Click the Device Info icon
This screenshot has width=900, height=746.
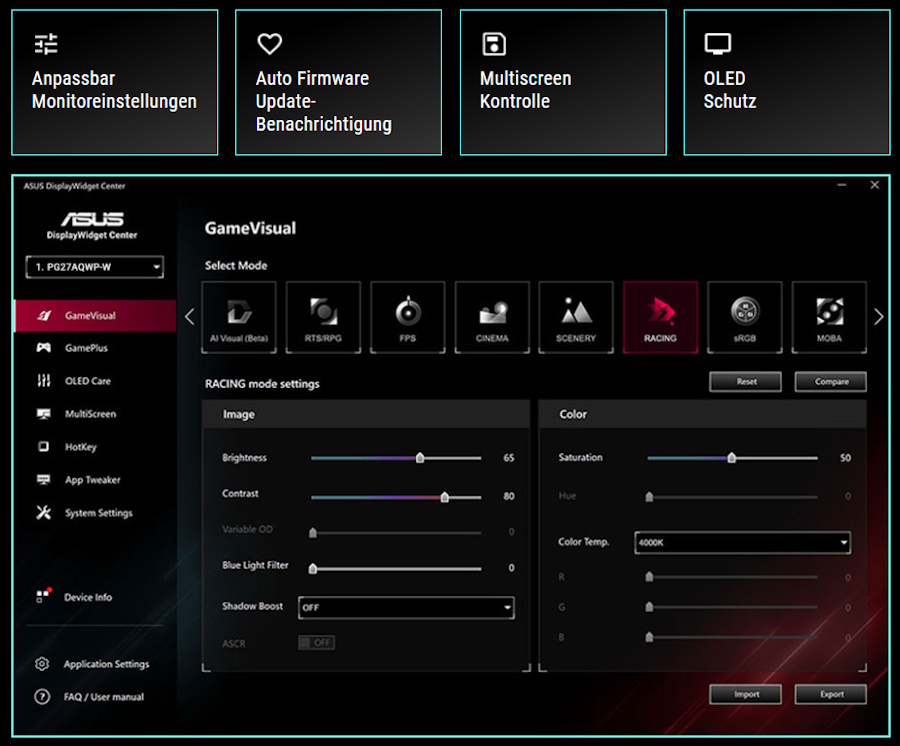(x=44, y=596)
